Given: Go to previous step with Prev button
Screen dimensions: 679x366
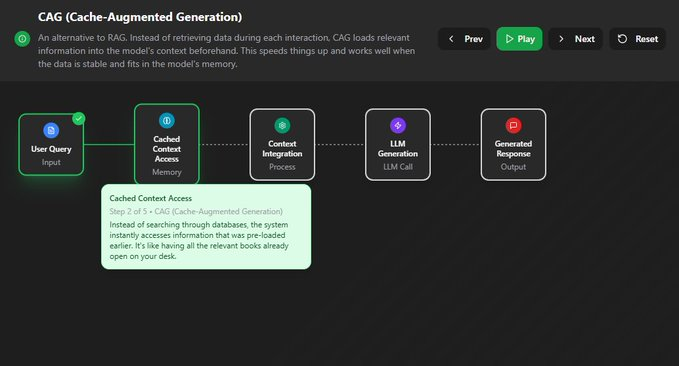Looking at the screenshot, I should 465,39.
